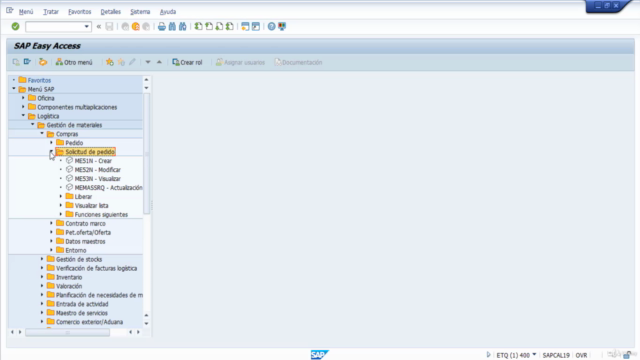Click the Move Favorites Up arrow
The width and height of the screenshot is (640, 360).
(x=159, y=62)
